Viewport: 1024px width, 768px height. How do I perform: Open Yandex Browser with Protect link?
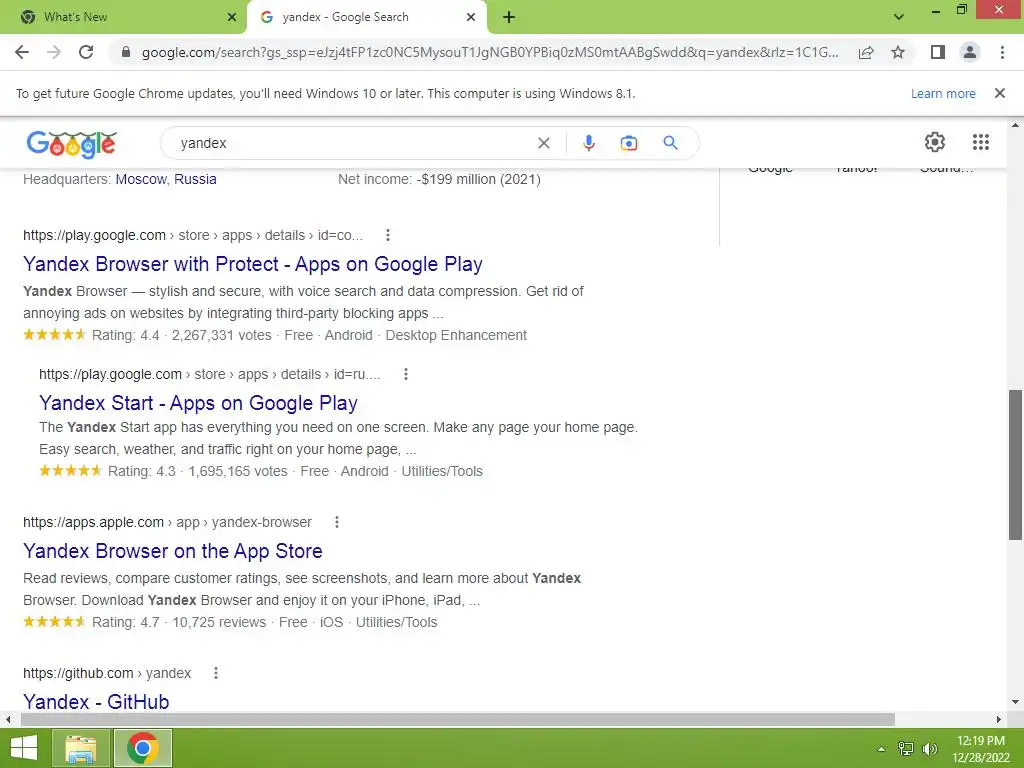point(253,264)
